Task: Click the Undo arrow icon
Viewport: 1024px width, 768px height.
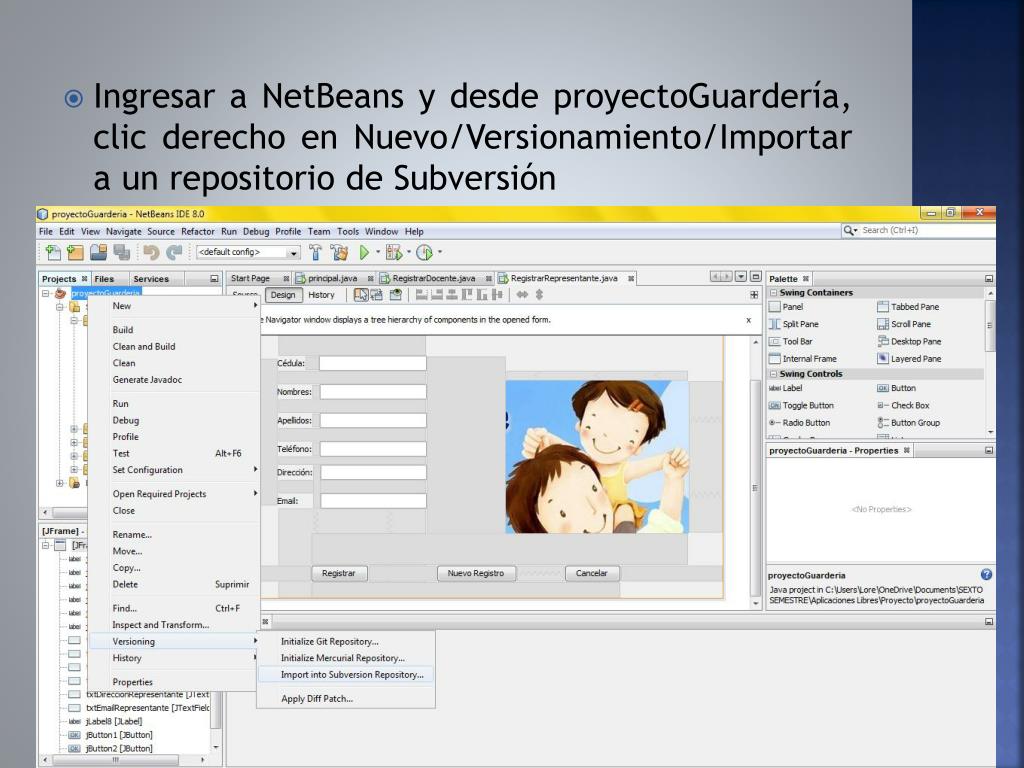Action: pyautogui.click(x=151, y=252)
